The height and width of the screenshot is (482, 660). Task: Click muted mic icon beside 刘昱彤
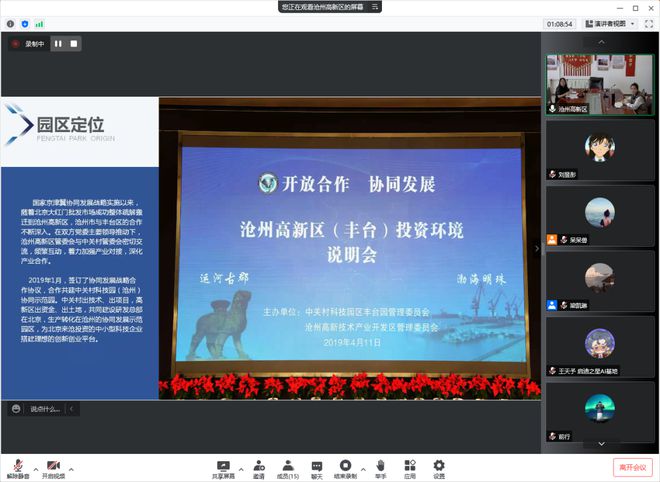coord(553,174)
